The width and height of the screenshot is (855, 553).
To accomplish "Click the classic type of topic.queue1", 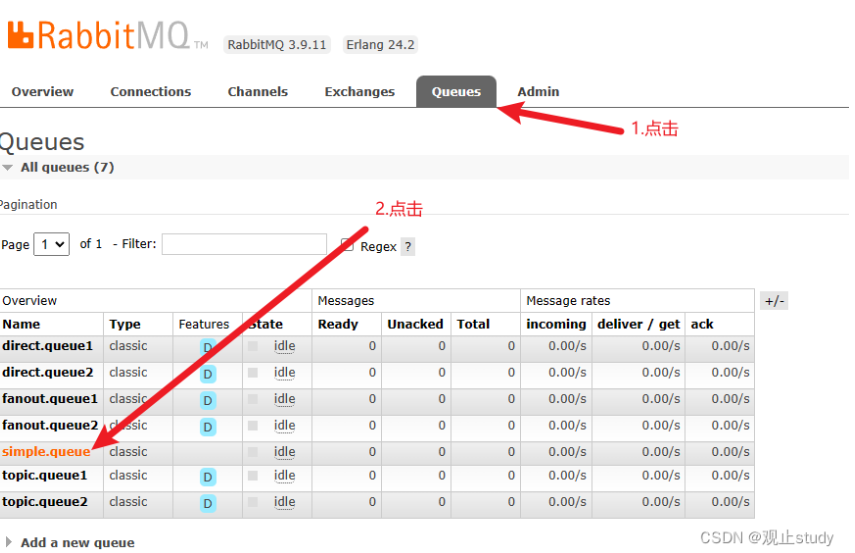I will coord(128,476).
